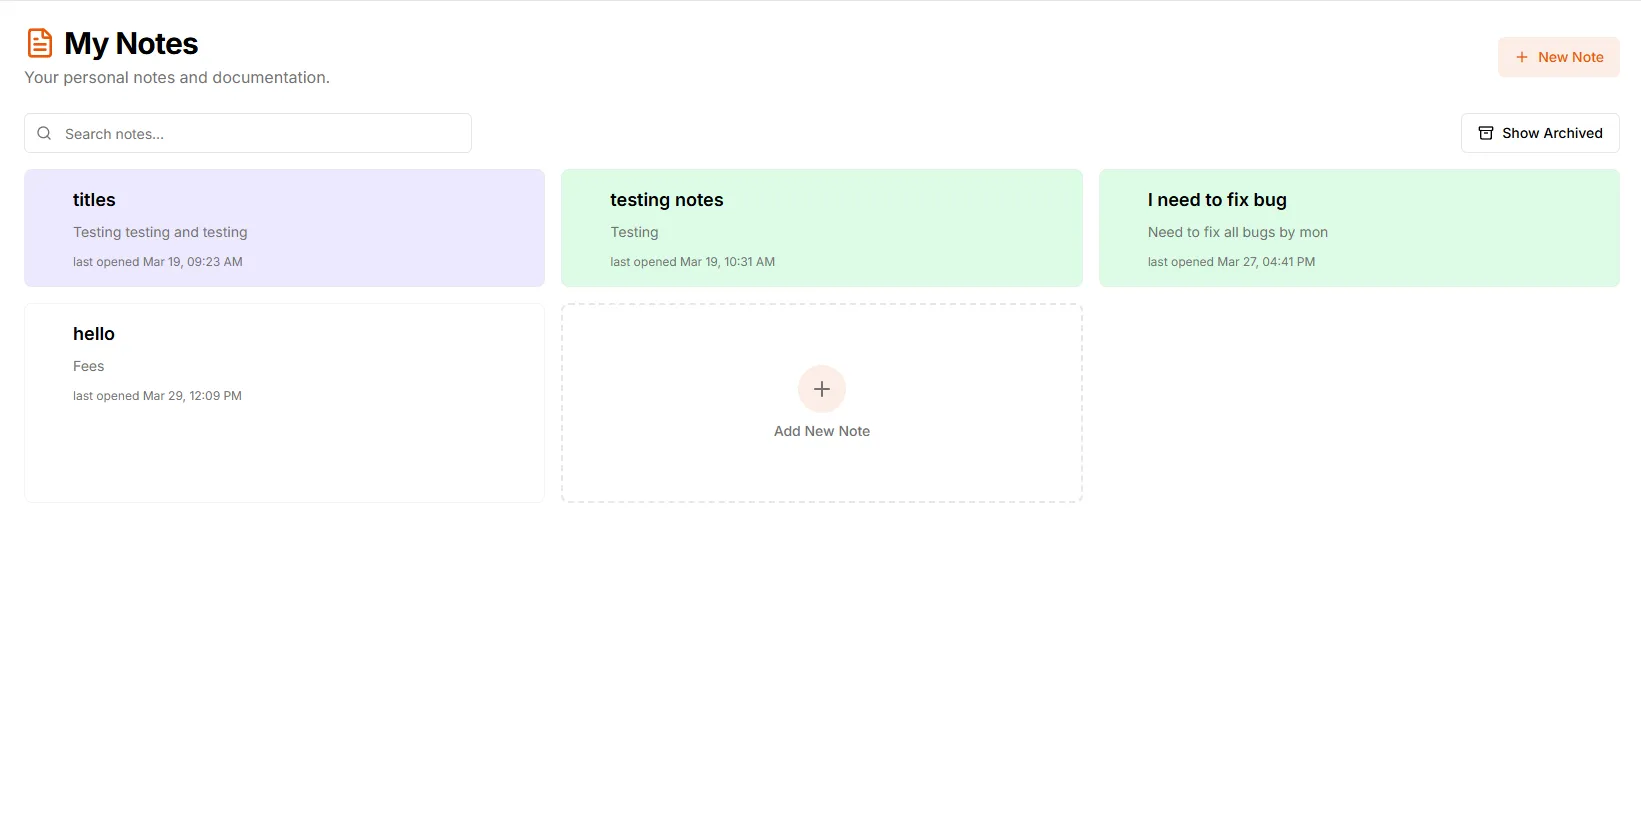The height and width of the screenshot is (837, 1641).
Task: Click the orange notes document logo icon
Action: pos(39,43)
